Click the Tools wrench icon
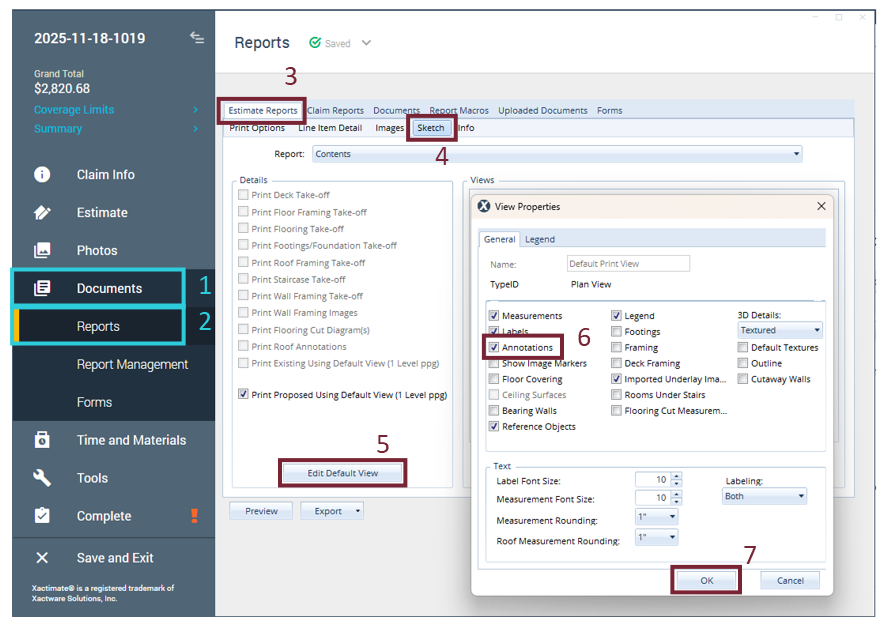886x627 pixels. tap(42, 478)
